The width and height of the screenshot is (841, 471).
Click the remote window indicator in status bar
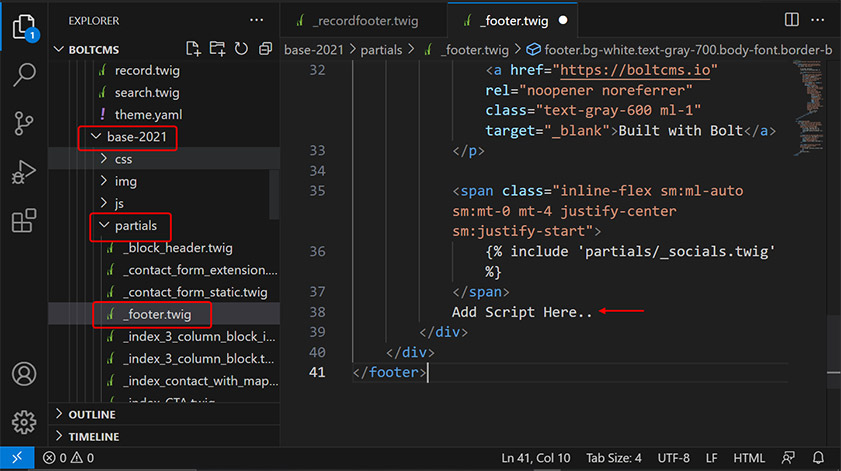pos(17,458)
